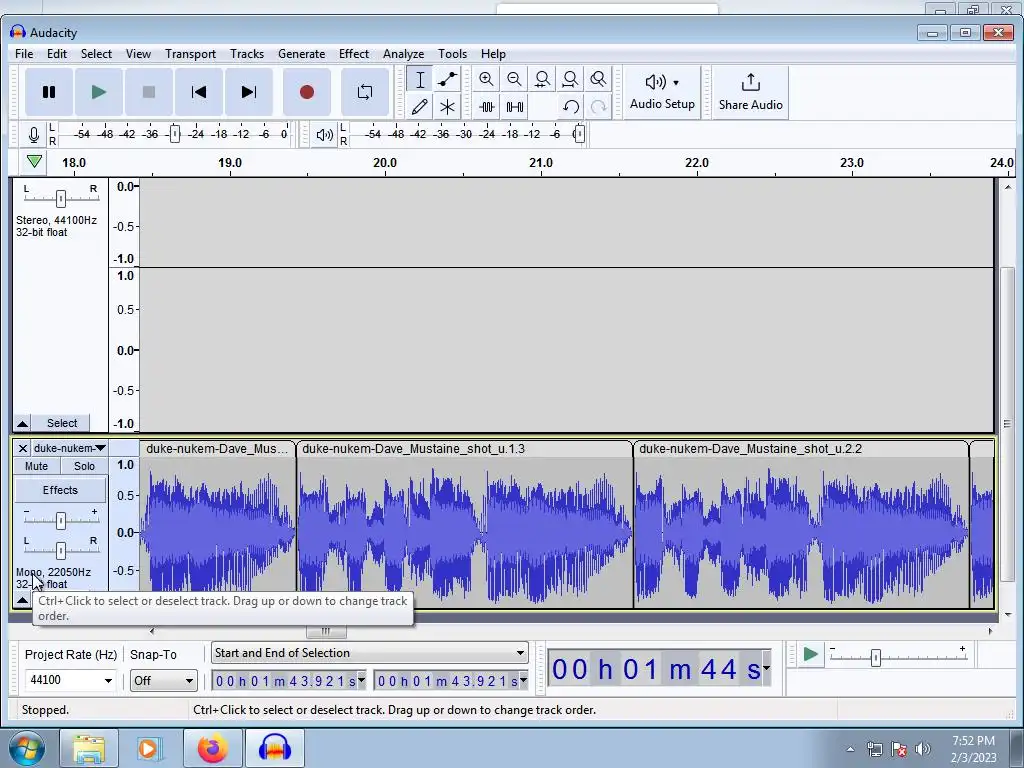
Task: Open Start and End of Selection dropdown
Action: [x=370, y=653]
